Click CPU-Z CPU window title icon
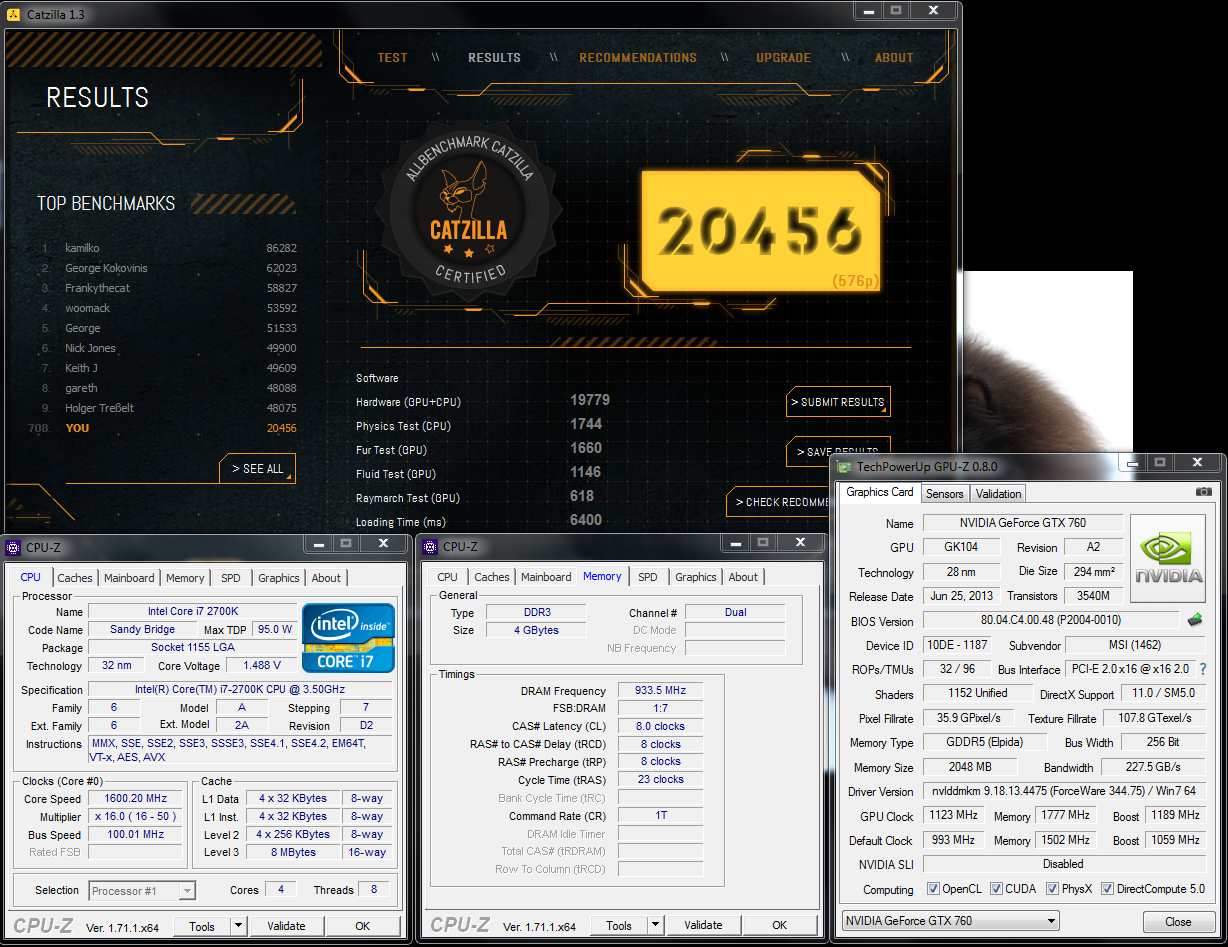Viewport: 1228px width, 947px height. pyautogui.click(x=13, y=547)
